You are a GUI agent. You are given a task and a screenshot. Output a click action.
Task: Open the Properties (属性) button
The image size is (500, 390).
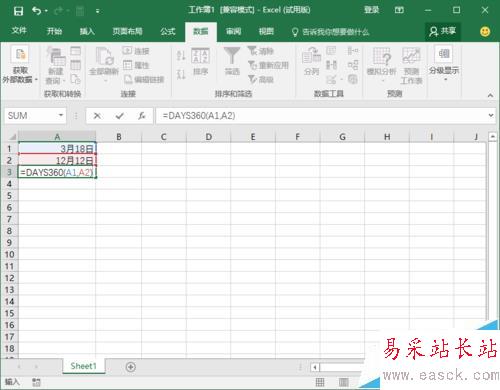point(136,65)
